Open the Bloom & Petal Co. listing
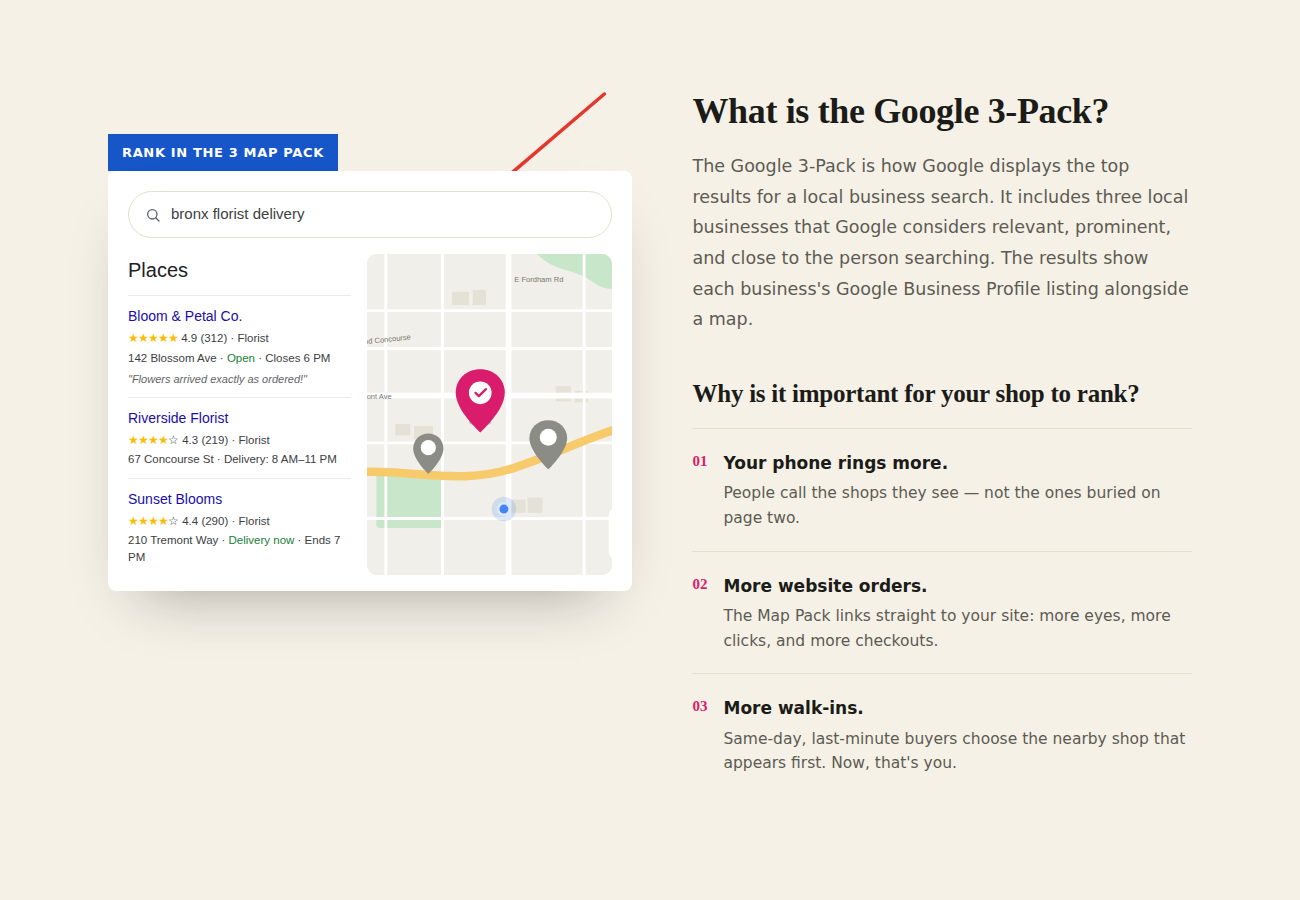Image resolution: width=1300 pixels, height=900 pixels. [185, 316]
